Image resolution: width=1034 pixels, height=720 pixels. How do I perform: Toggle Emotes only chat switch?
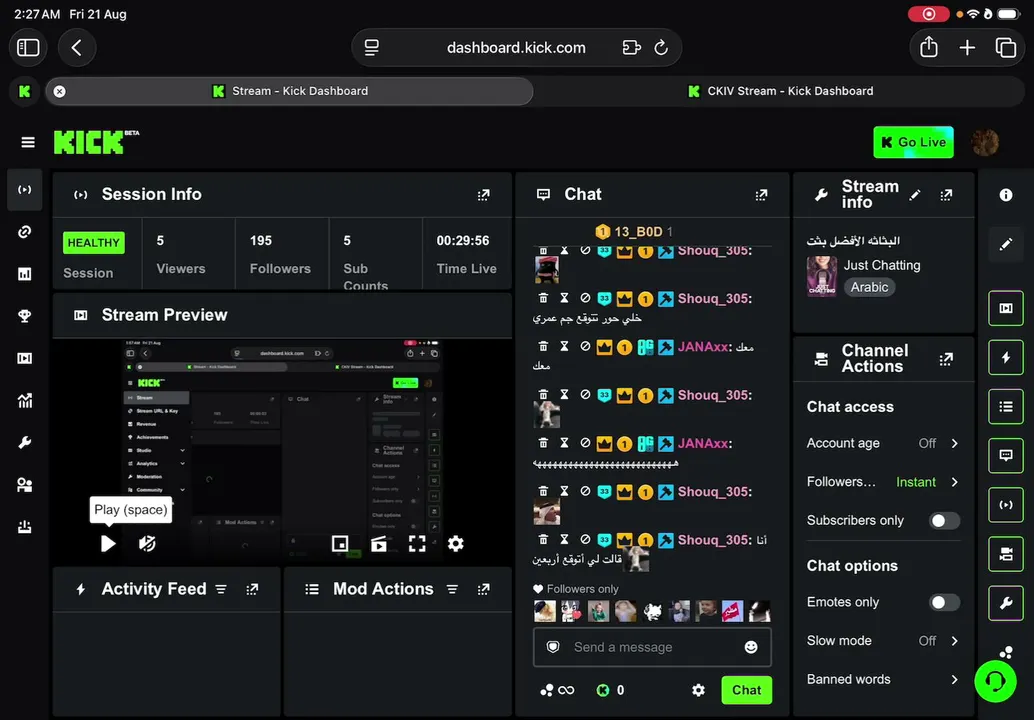(x=944, y=603)
